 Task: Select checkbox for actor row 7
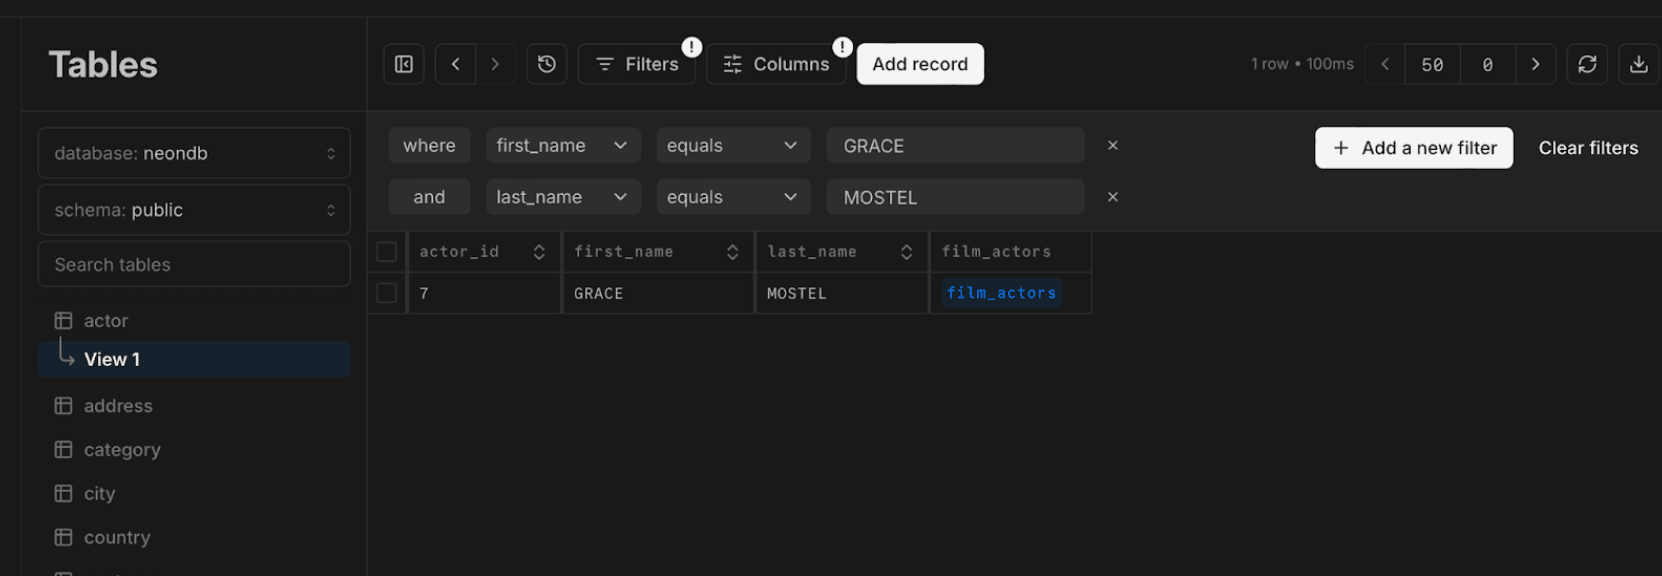387,293
